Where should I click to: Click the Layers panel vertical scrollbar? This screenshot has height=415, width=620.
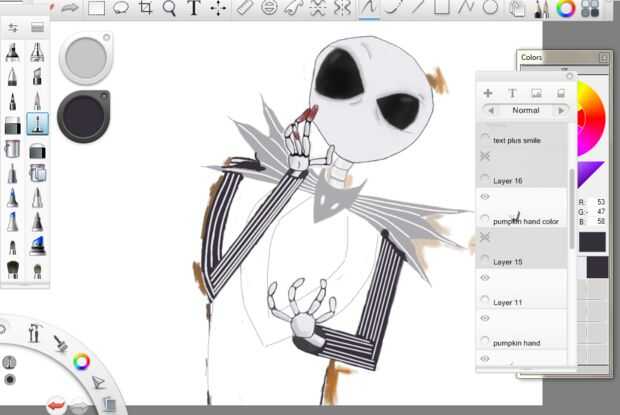point(571,209)
